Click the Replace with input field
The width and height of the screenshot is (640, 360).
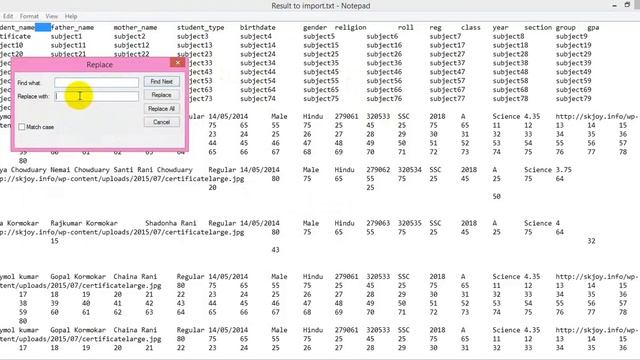pyautogui.click(x=96, y=96)
